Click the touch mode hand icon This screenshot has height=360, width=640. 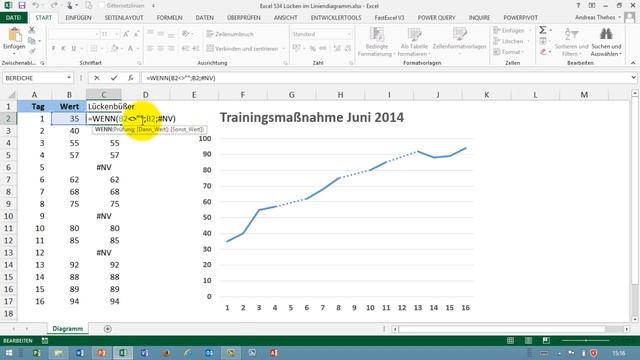pos(71,5)
